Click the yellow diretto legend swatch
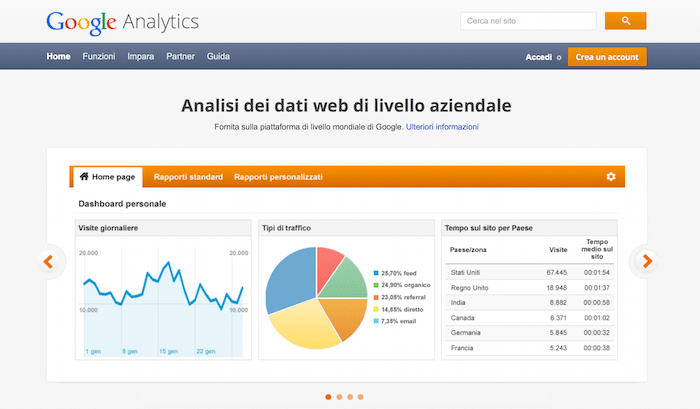The height and width of the screenshot is (409, 700). click(376, 309)
